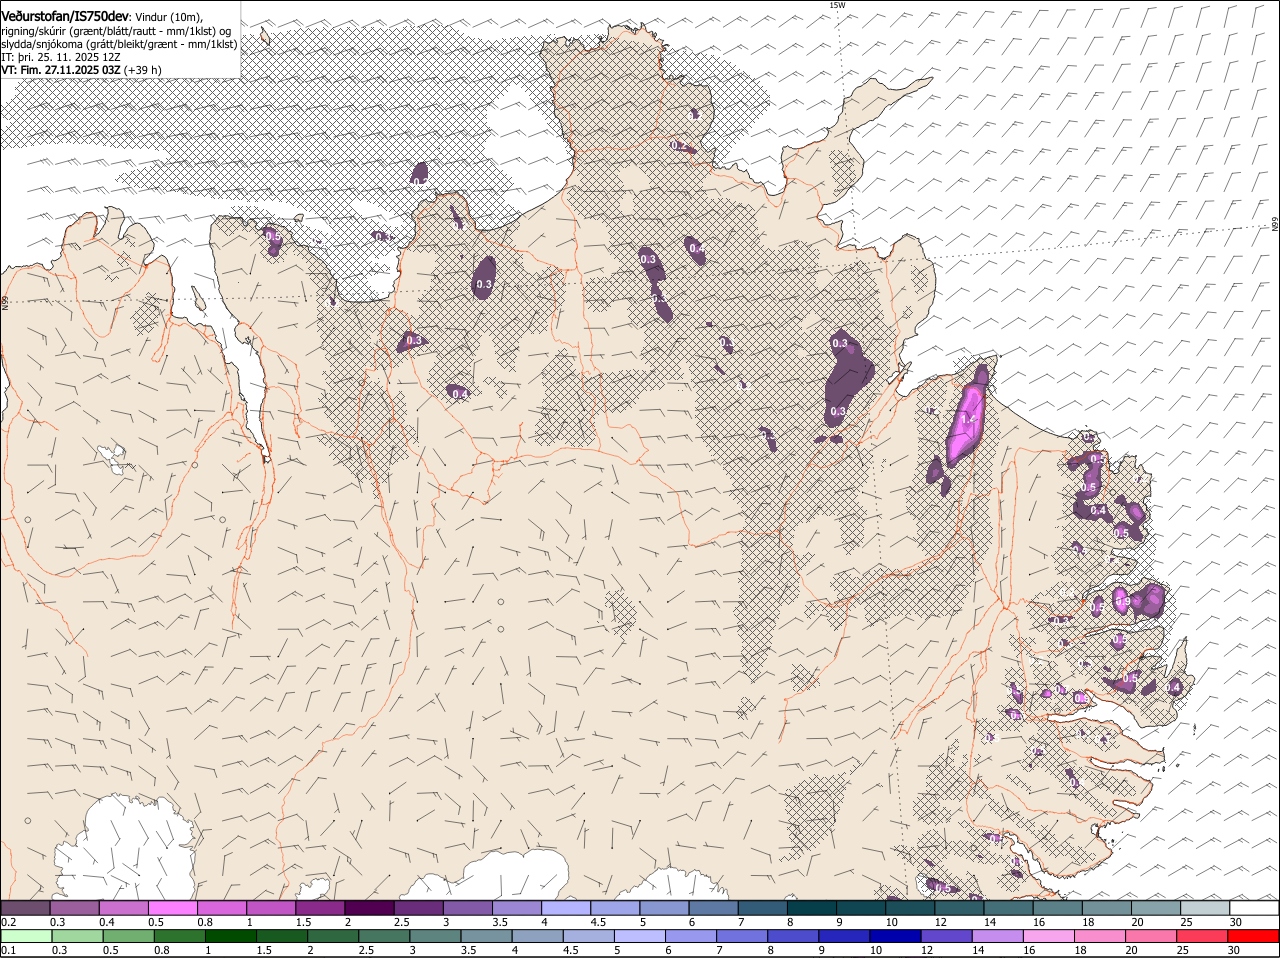Click the light gray 25 snow legend swatch
The height and width of the screenshot is (958, 1280).
pos(1205,908)
